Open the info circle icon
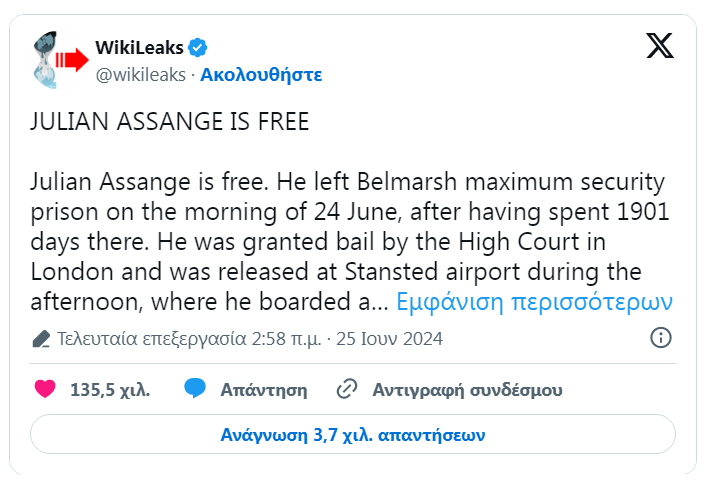The width and height of the screenshot is (710, 482). click(660, 338)
